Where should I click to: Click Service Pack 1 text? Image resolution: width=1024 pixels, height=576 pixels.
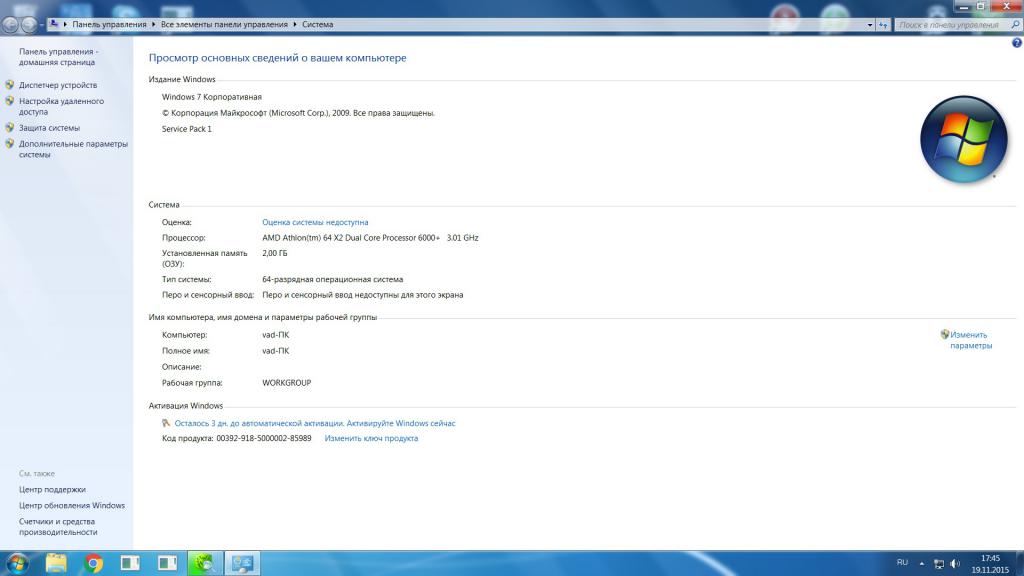(x=187, y=129)
